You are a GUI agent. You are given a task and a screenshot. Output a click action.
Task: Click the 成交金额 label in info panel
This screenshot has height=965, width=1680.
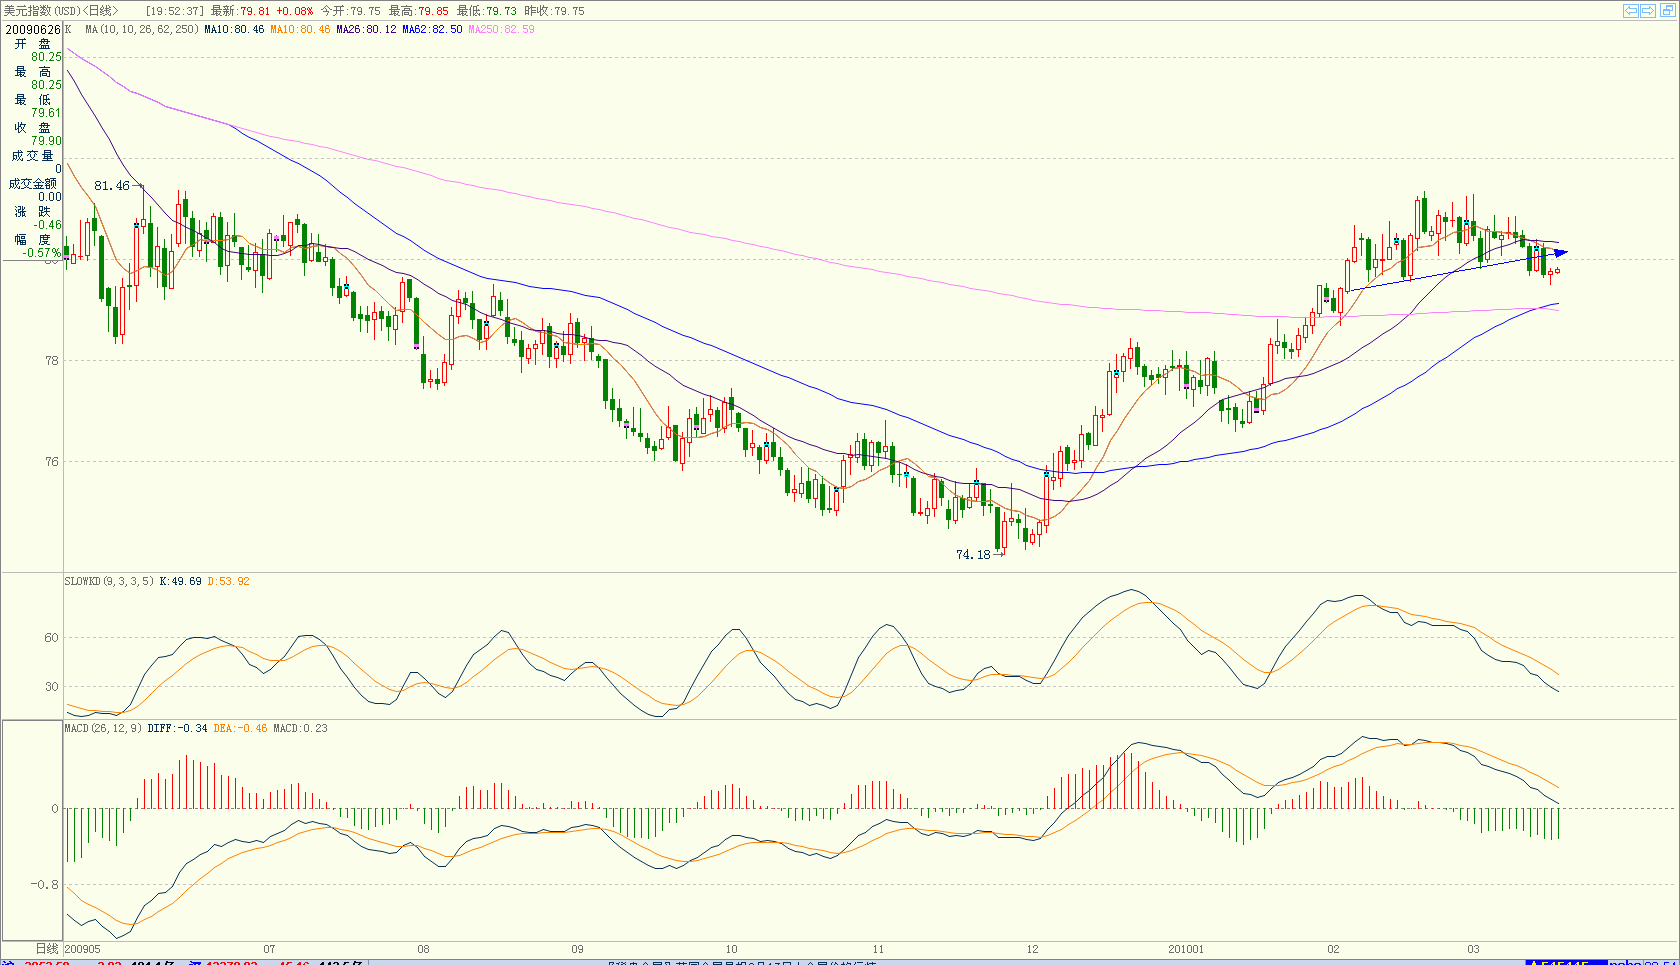[33, 184]
